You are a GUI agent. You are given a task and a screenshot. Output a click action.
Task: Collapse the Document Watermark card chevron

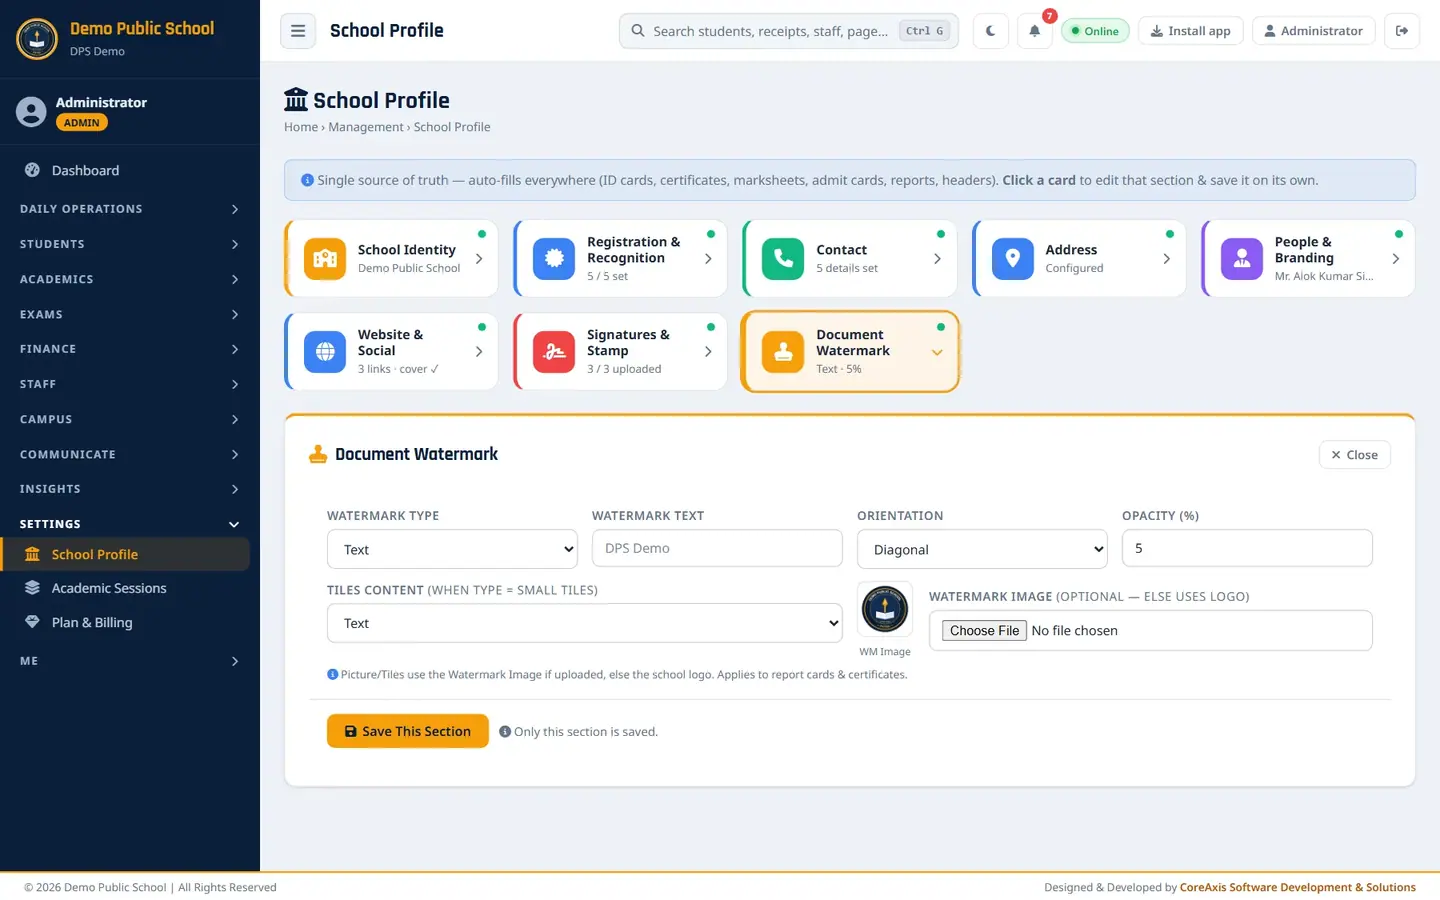937,352
